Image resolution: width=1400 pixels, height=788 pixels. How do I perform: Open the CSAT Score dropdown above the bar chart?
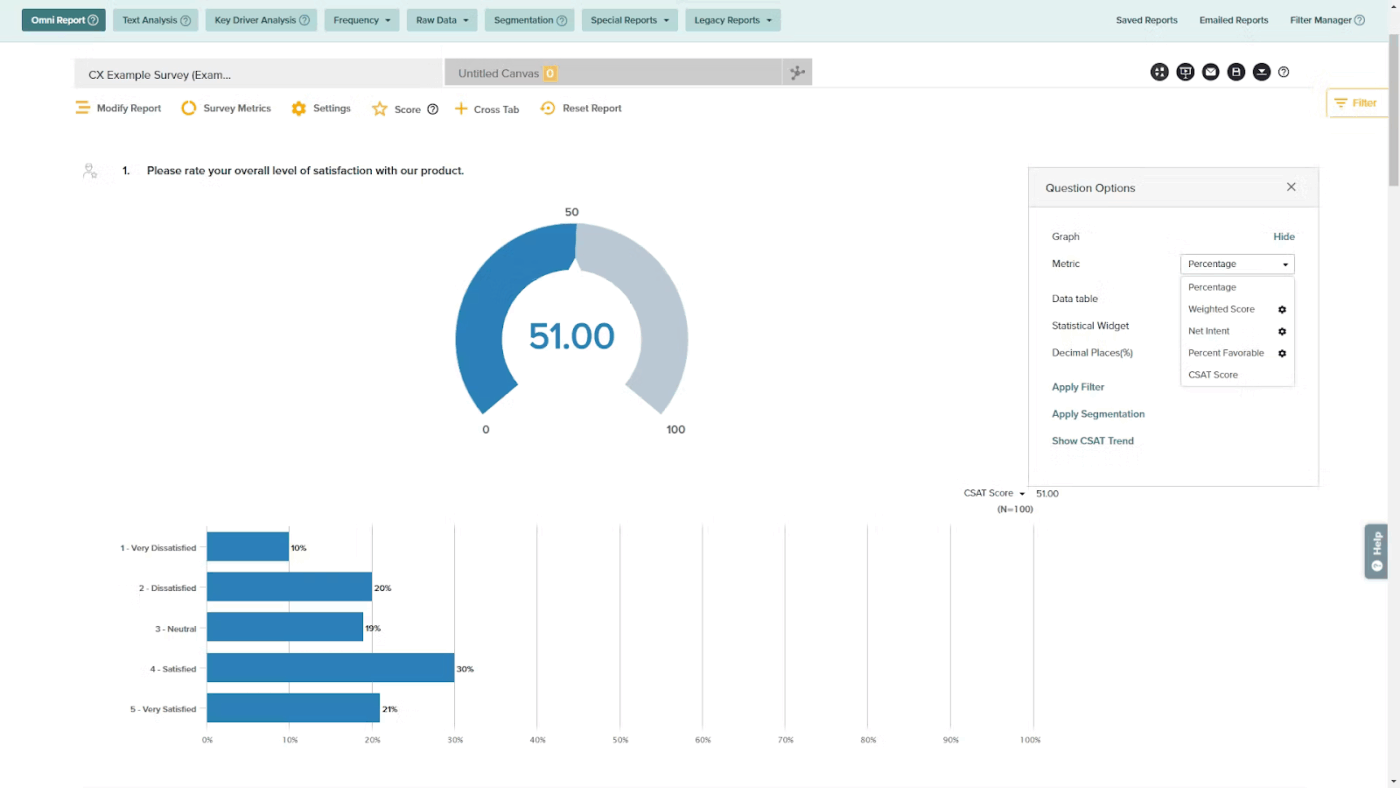point(992,492)
